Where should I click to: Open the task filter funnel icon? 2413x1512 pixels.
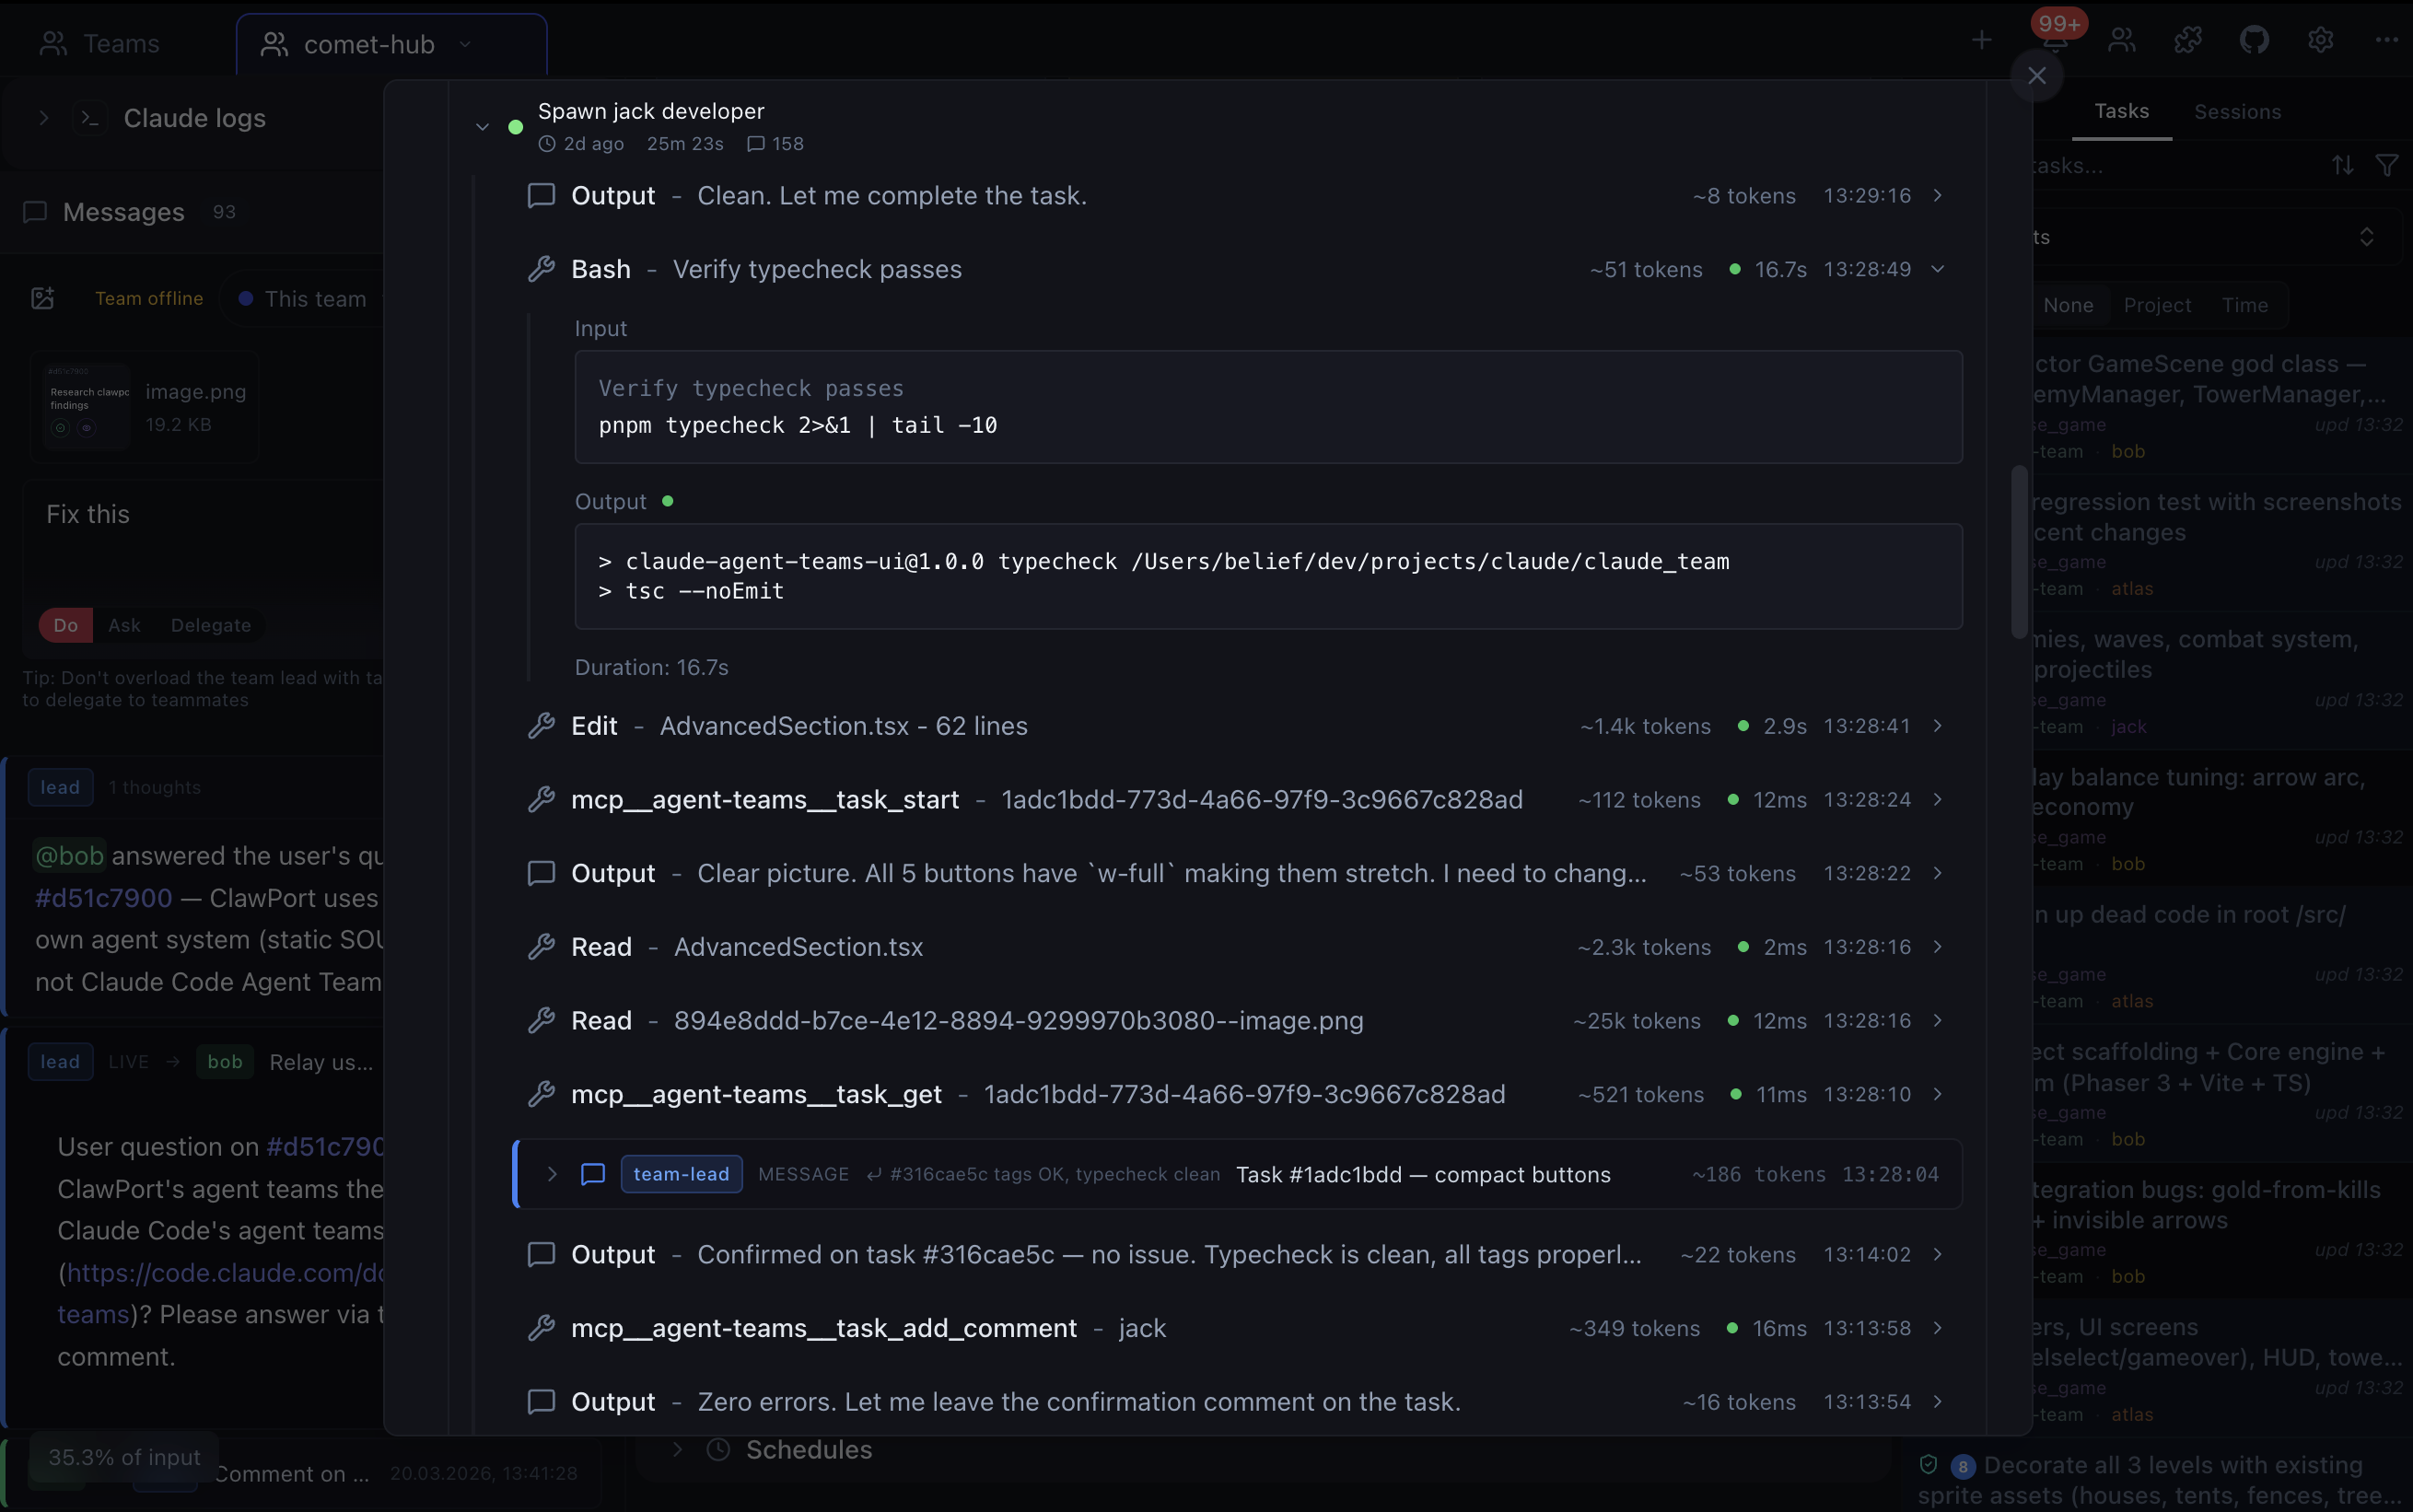point(2388,164)
